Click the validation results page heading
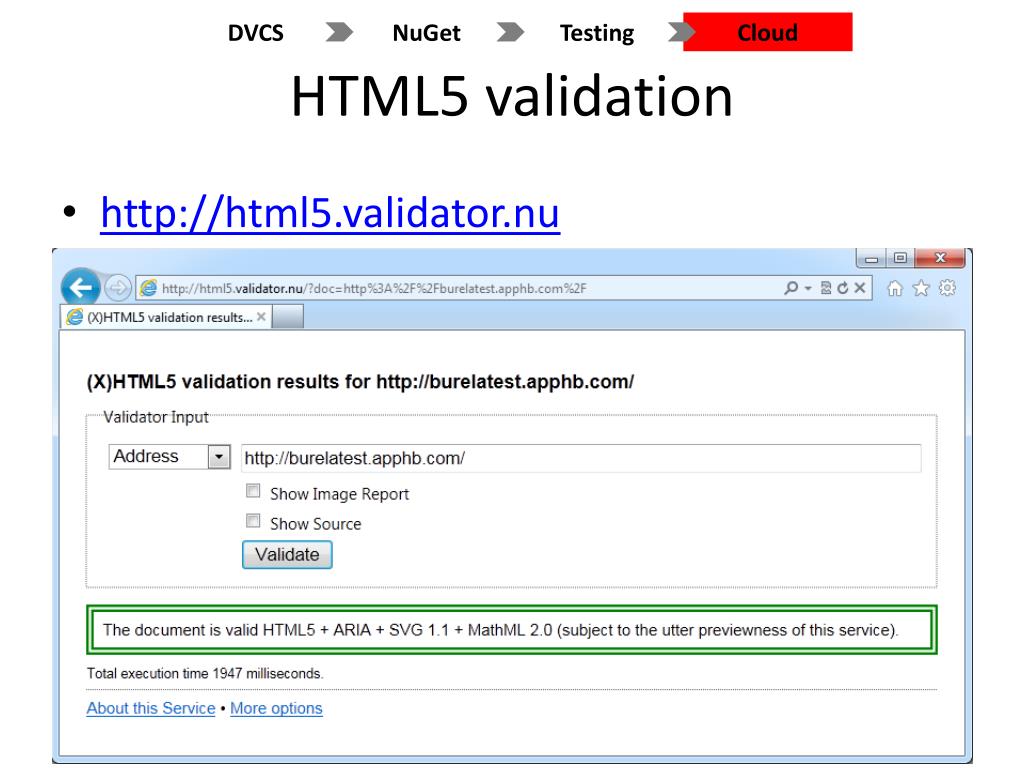This screenshot has width=1024, height=768. tap(360, 382)
